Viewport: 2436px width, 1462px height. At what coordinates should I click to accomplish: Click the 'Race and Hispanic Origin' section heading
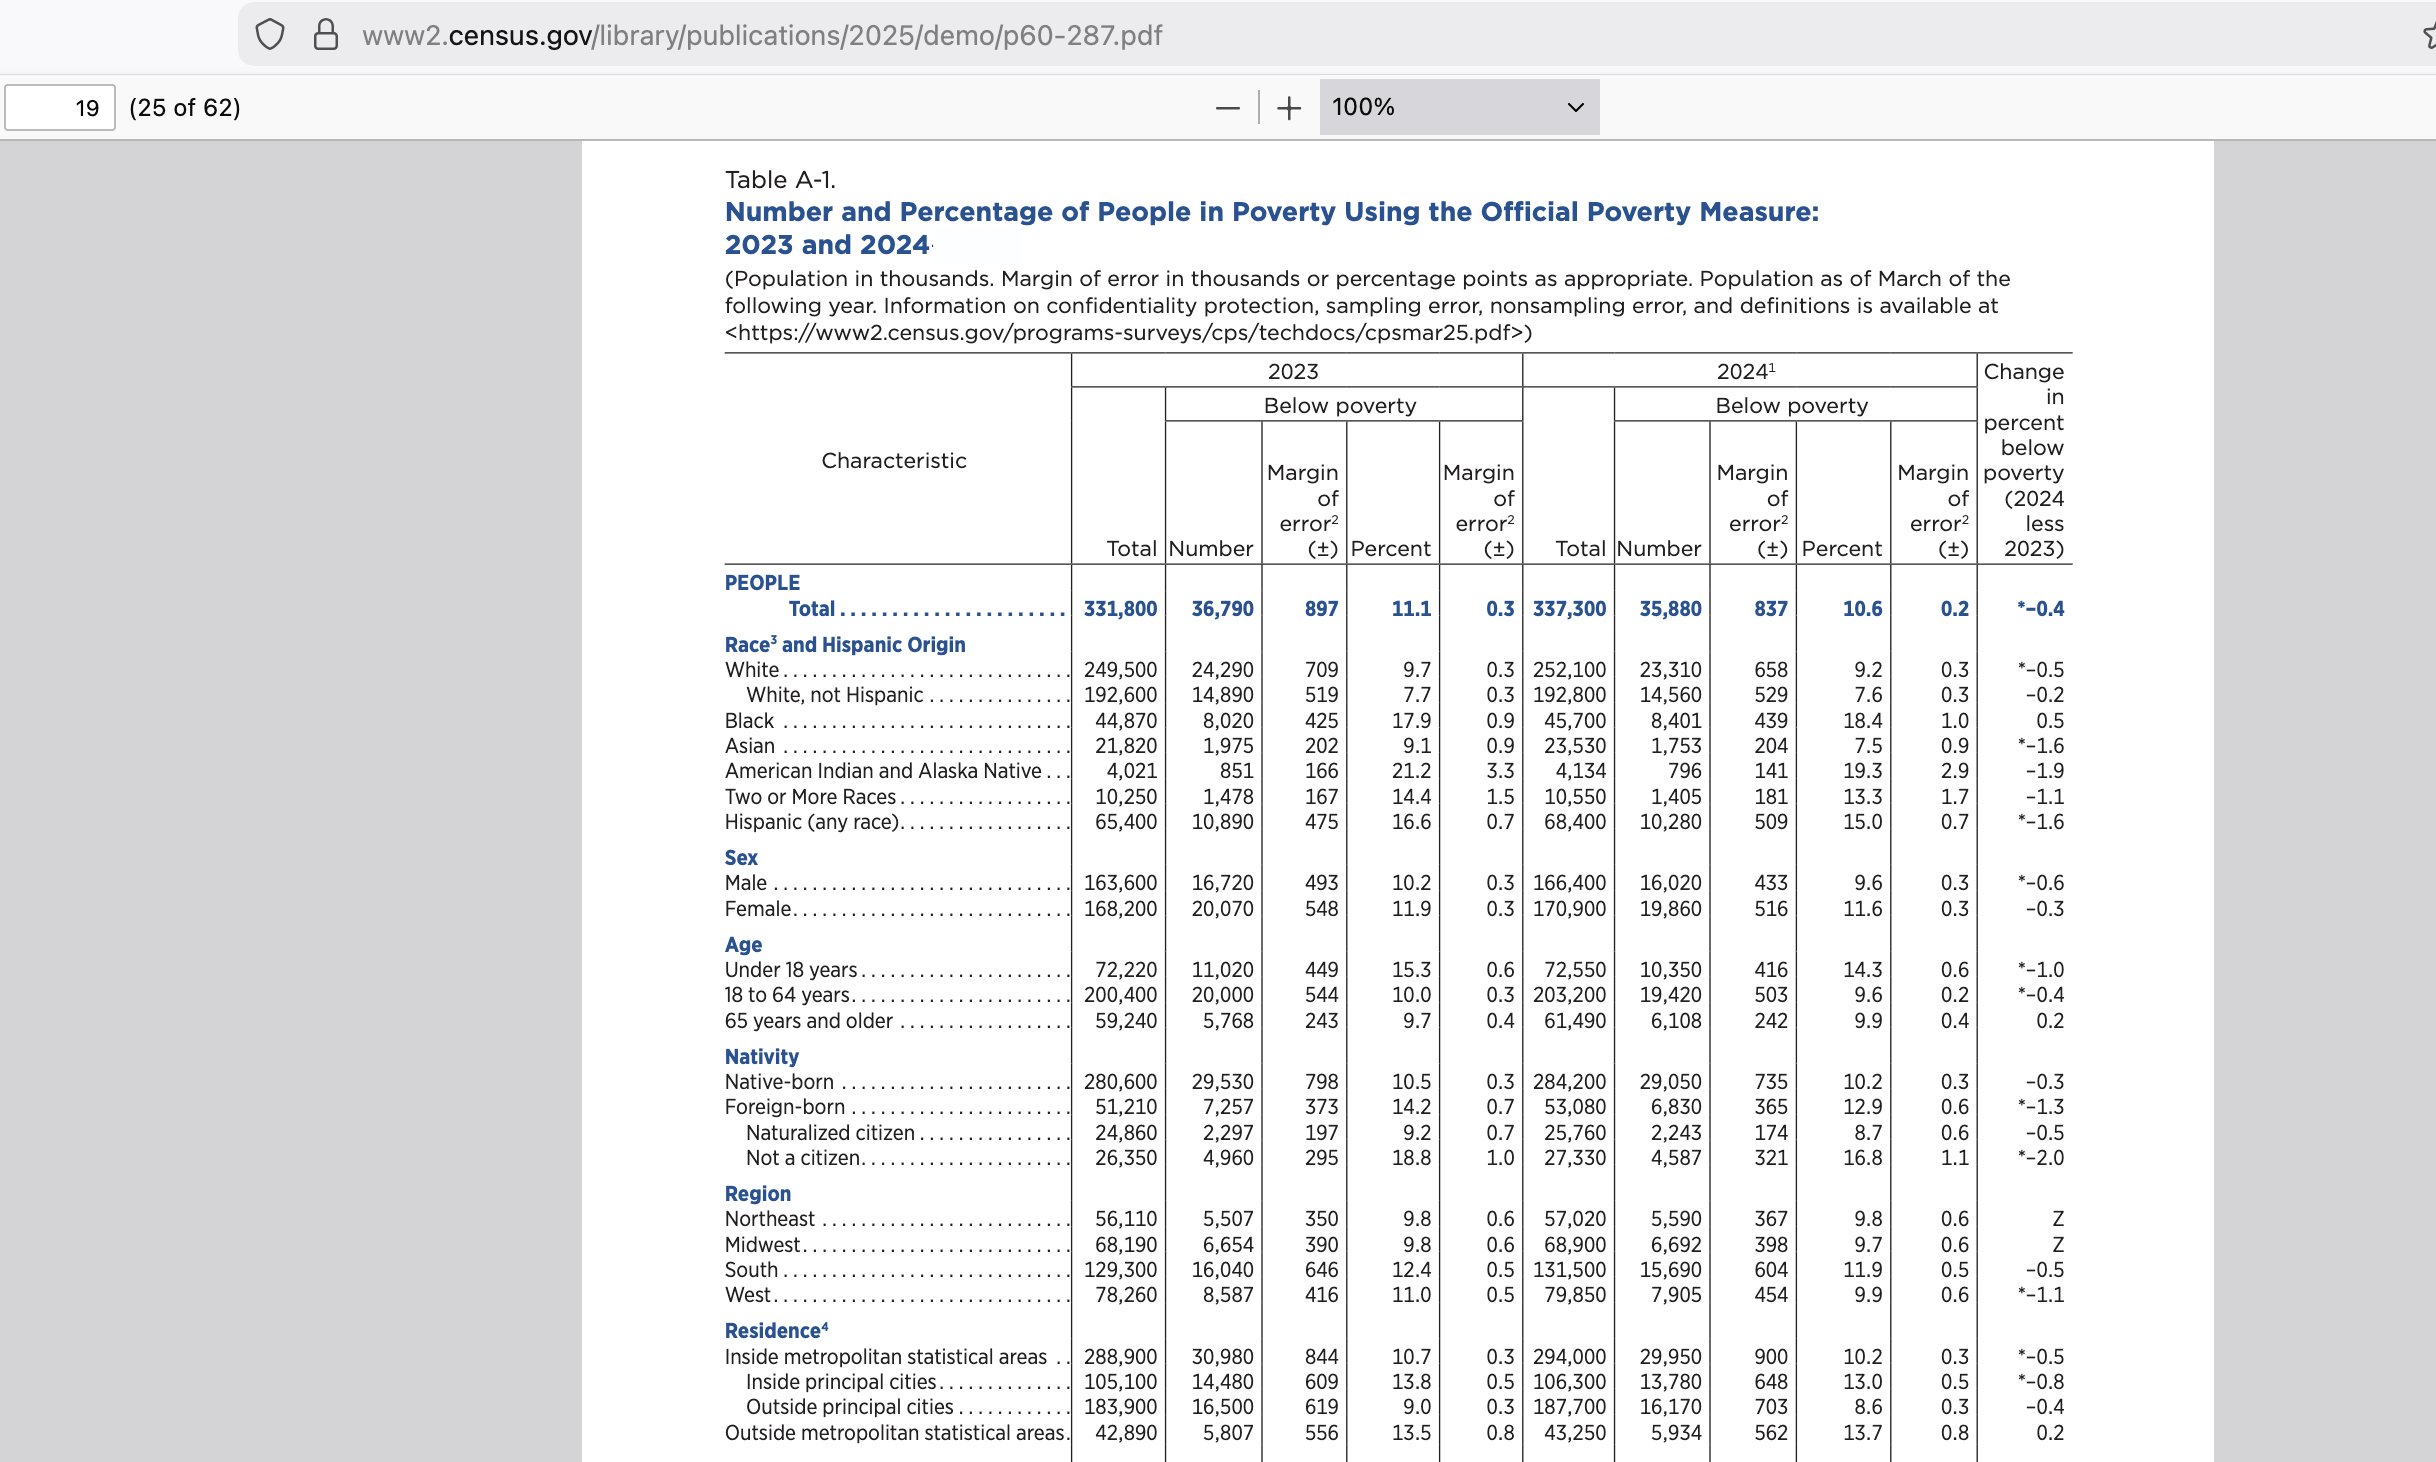845,645
